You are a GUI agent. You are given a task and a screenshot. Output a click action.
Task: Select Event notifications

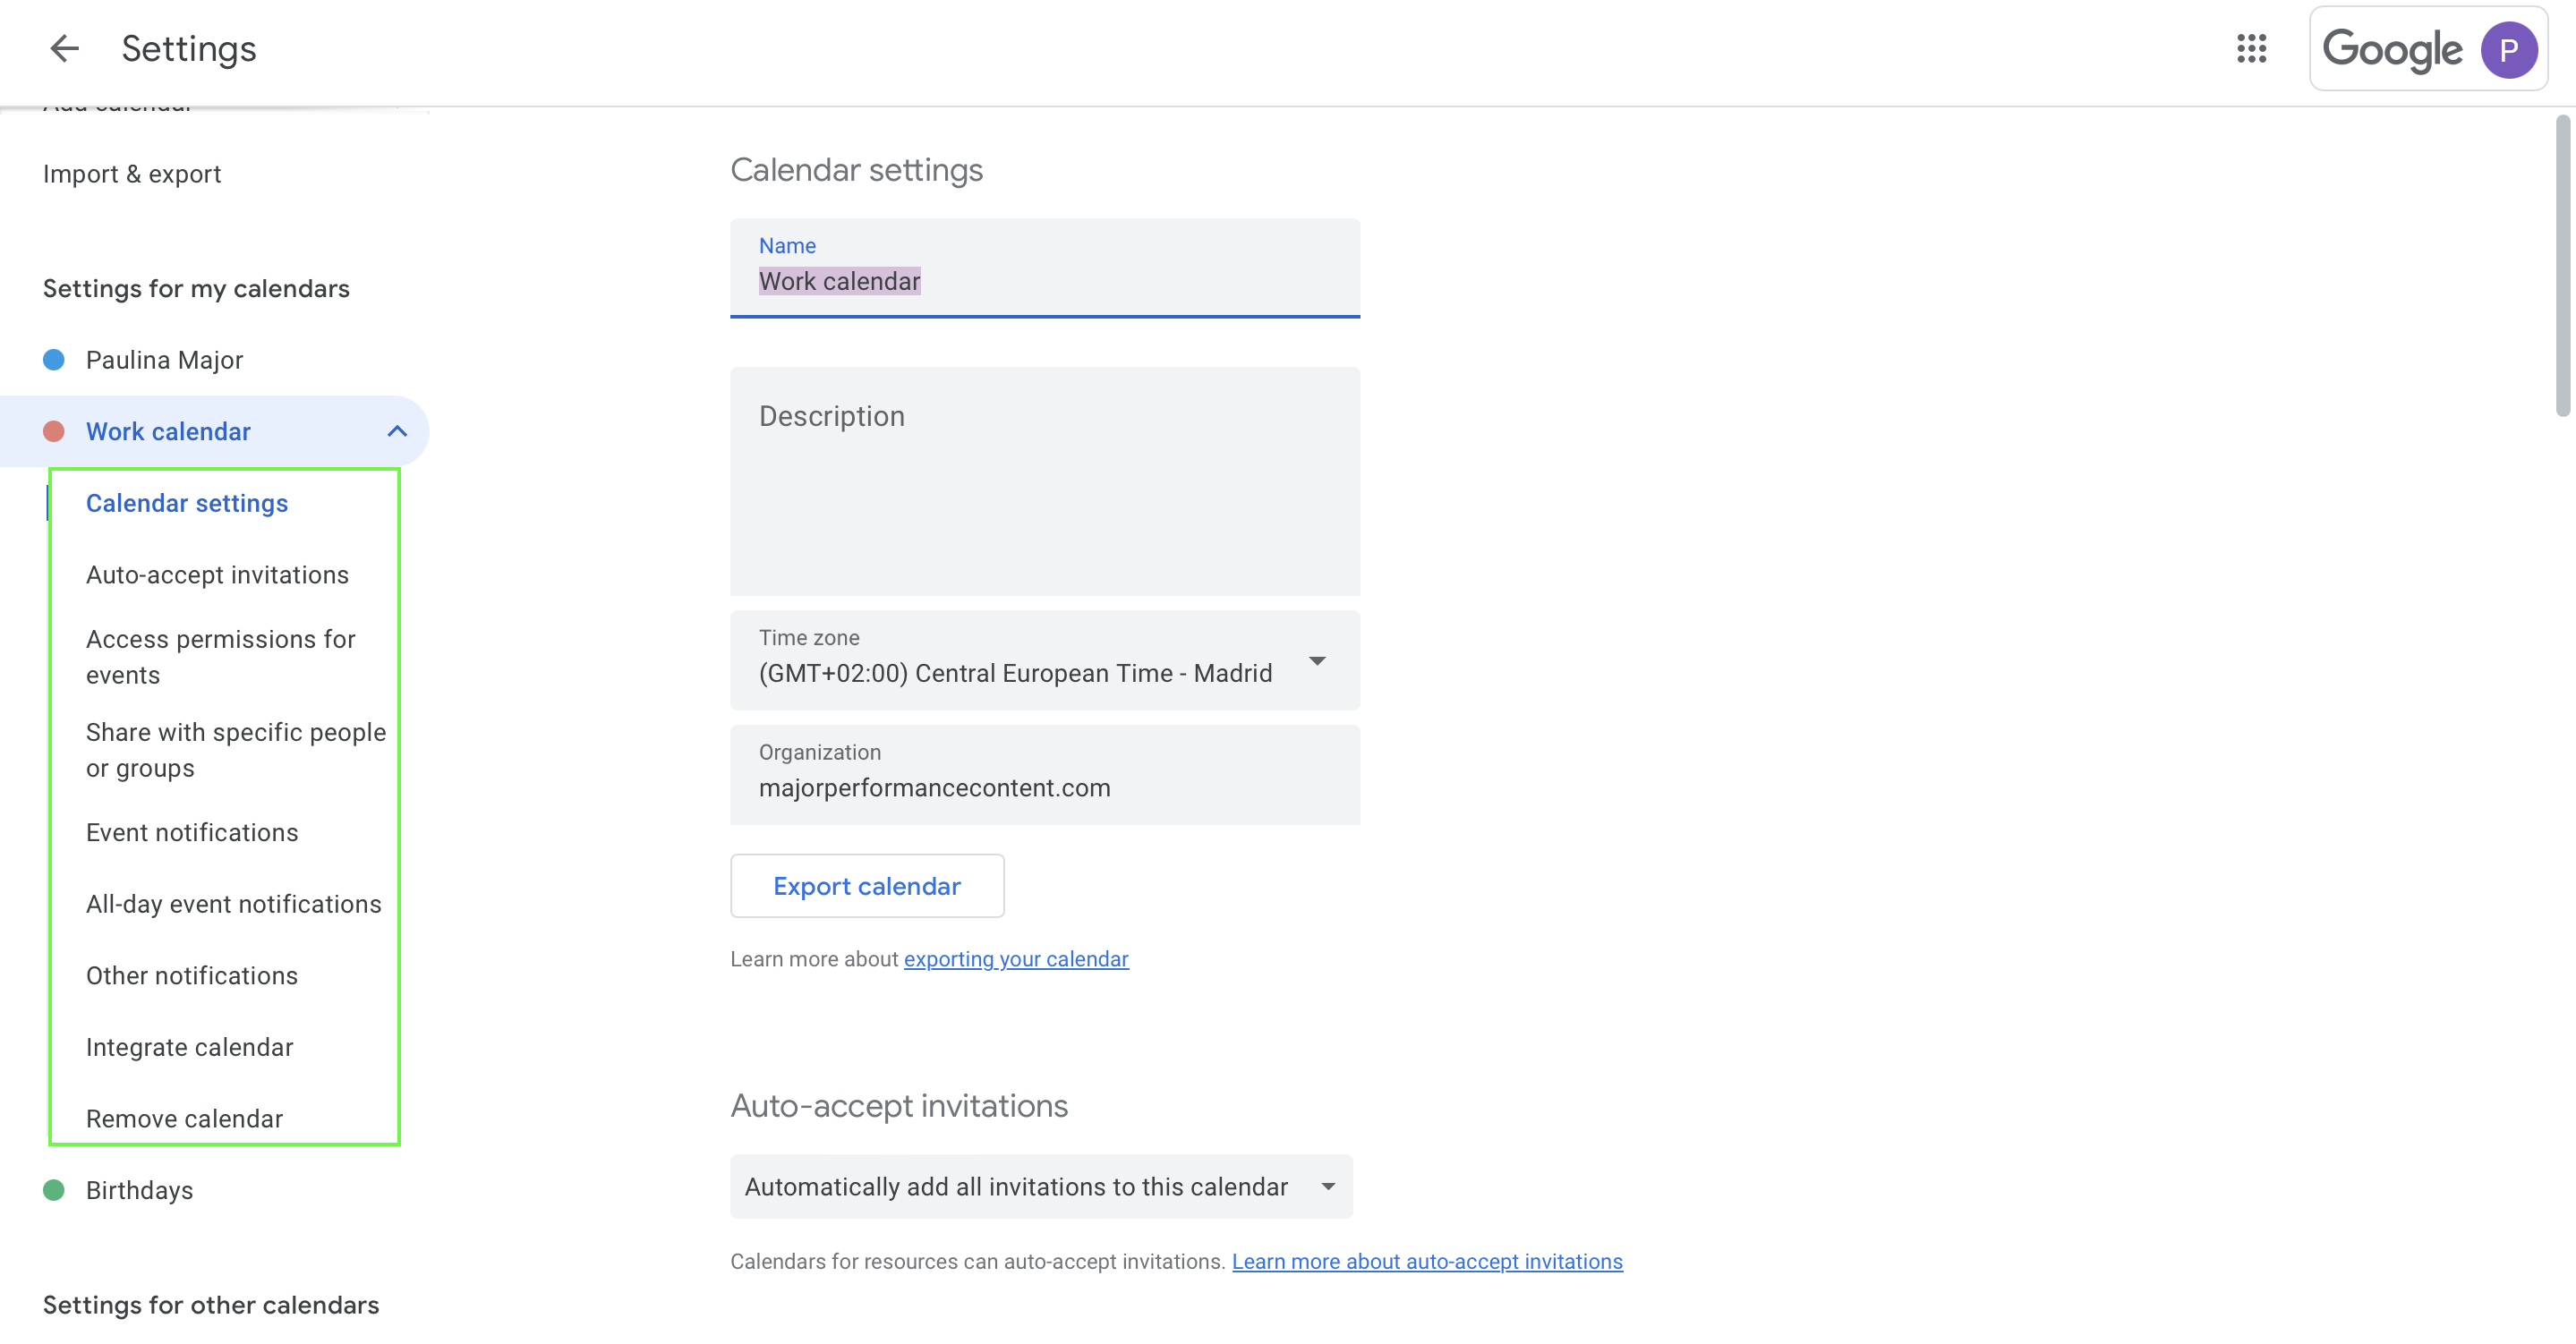[192, 831]
